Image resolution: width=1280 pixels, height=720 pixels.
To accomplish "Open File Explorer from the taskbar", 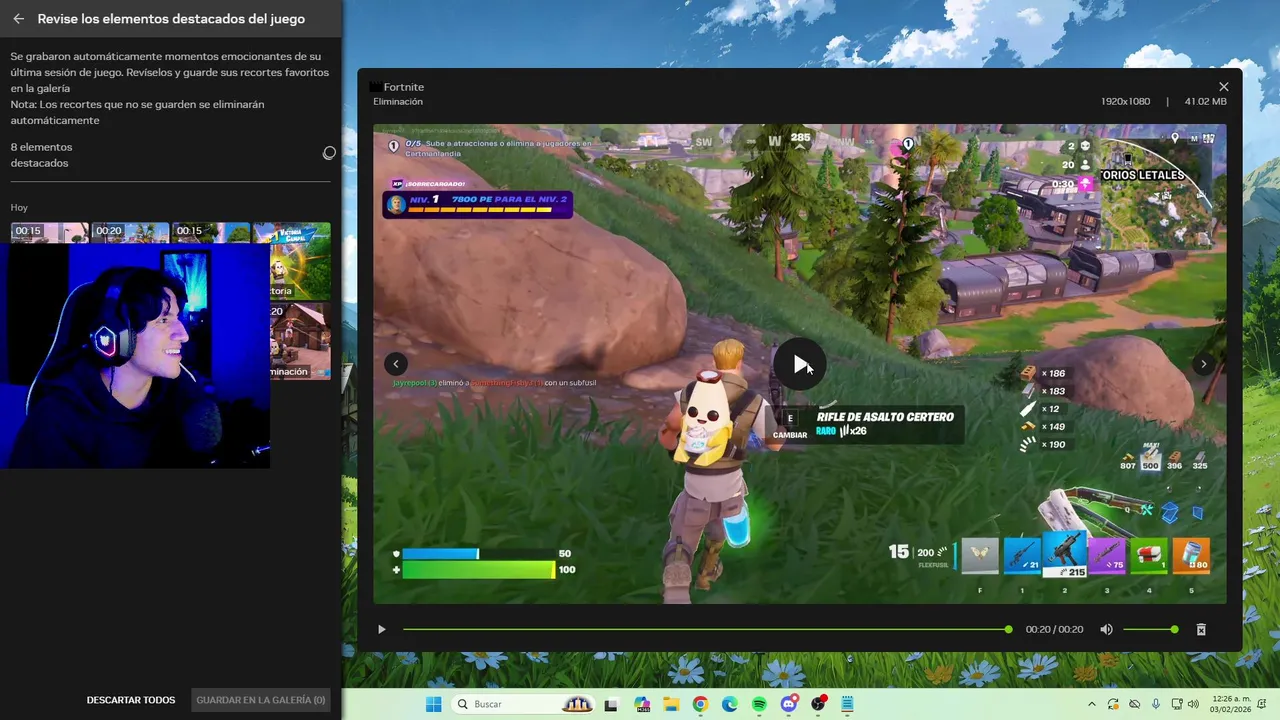I will click(x=671, y=704).
